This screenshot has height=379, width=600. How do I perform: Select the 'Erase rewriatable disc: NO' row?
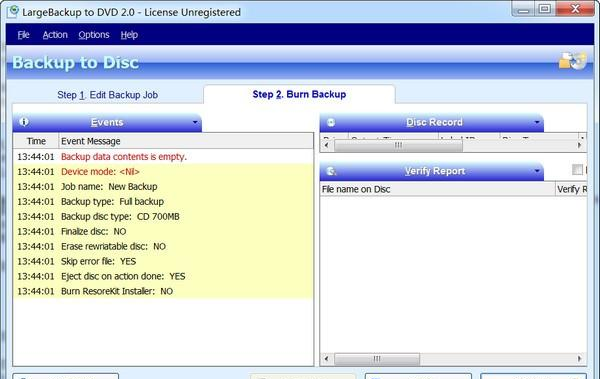[163, 246]
